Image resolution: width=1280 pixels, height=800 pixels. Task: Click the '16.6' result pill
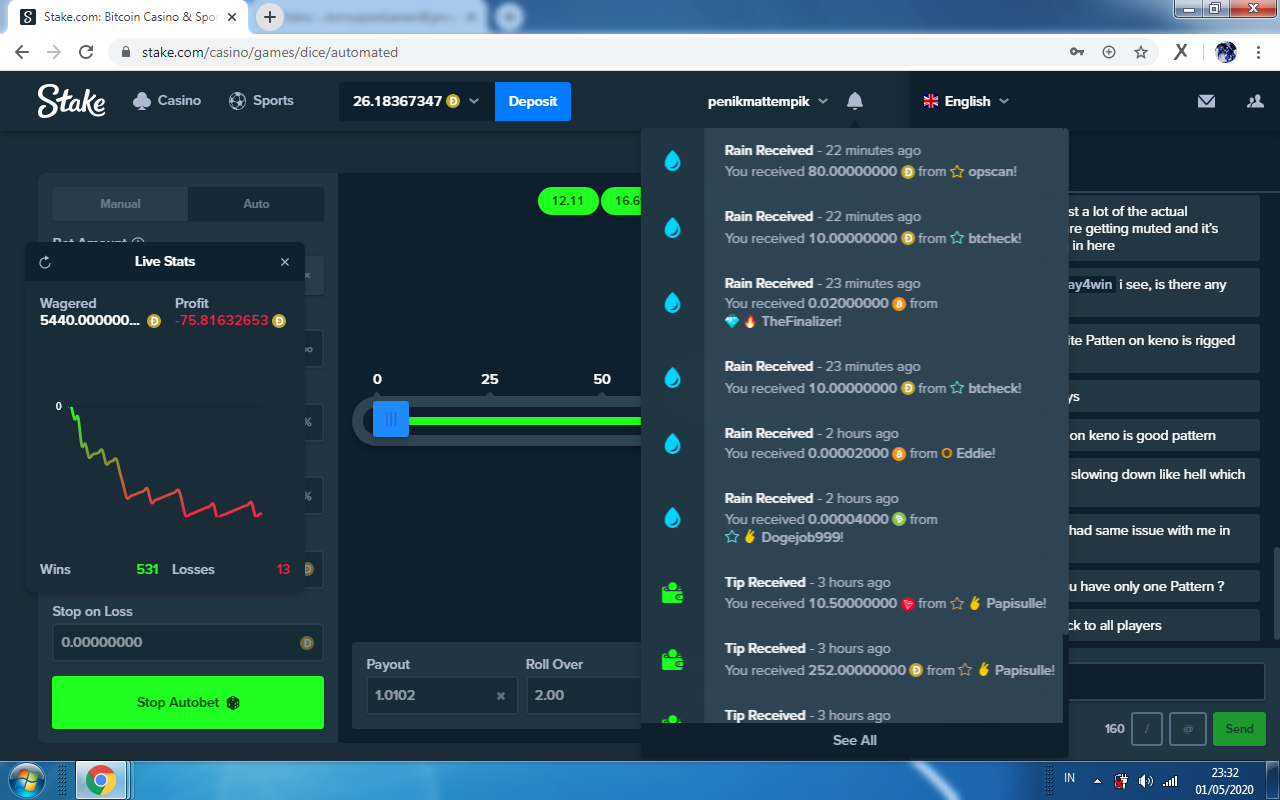click(x=621, y=201)
